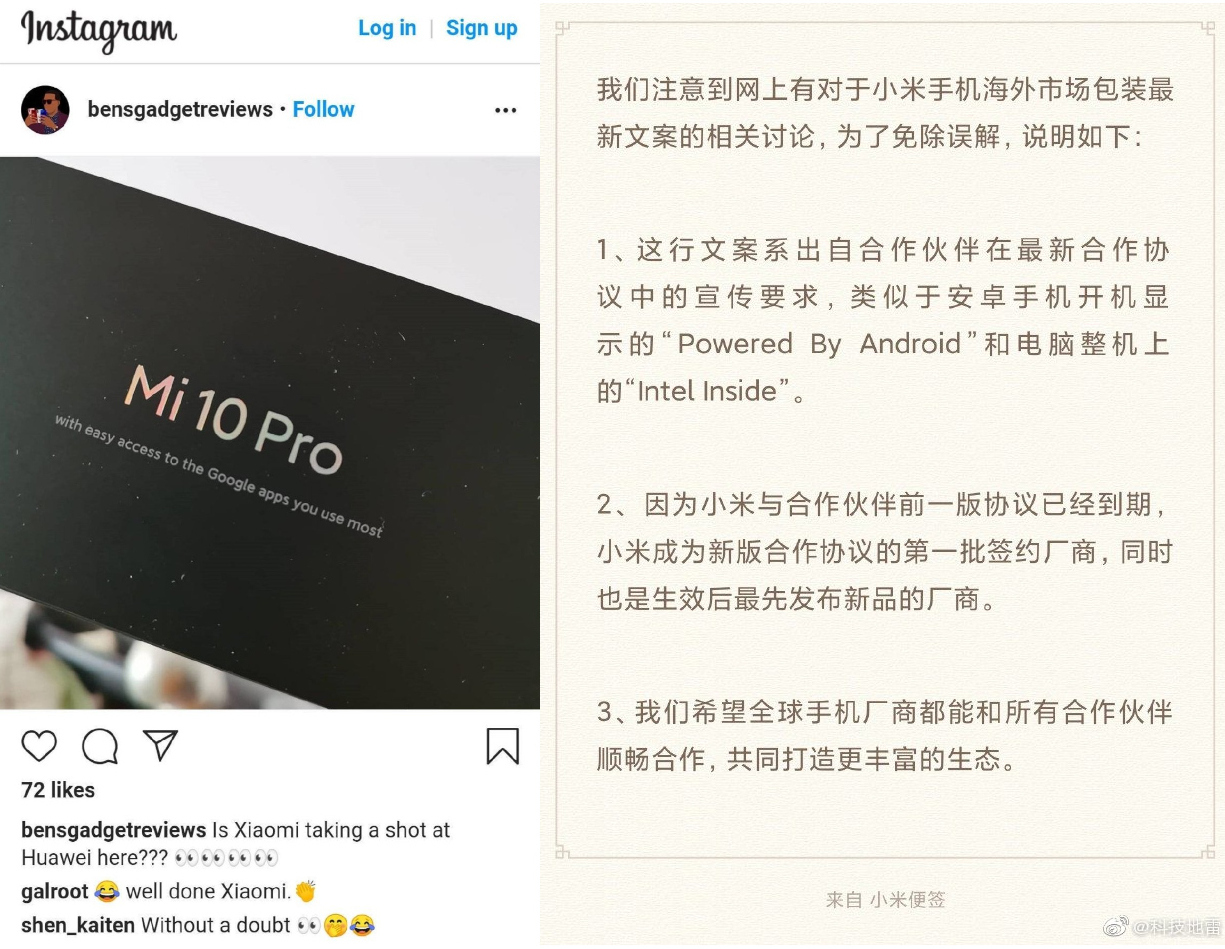Save post with bookmark icon
Image resolution: width=1225 pixels, height=949 pixels.
(x=503, y=746)
